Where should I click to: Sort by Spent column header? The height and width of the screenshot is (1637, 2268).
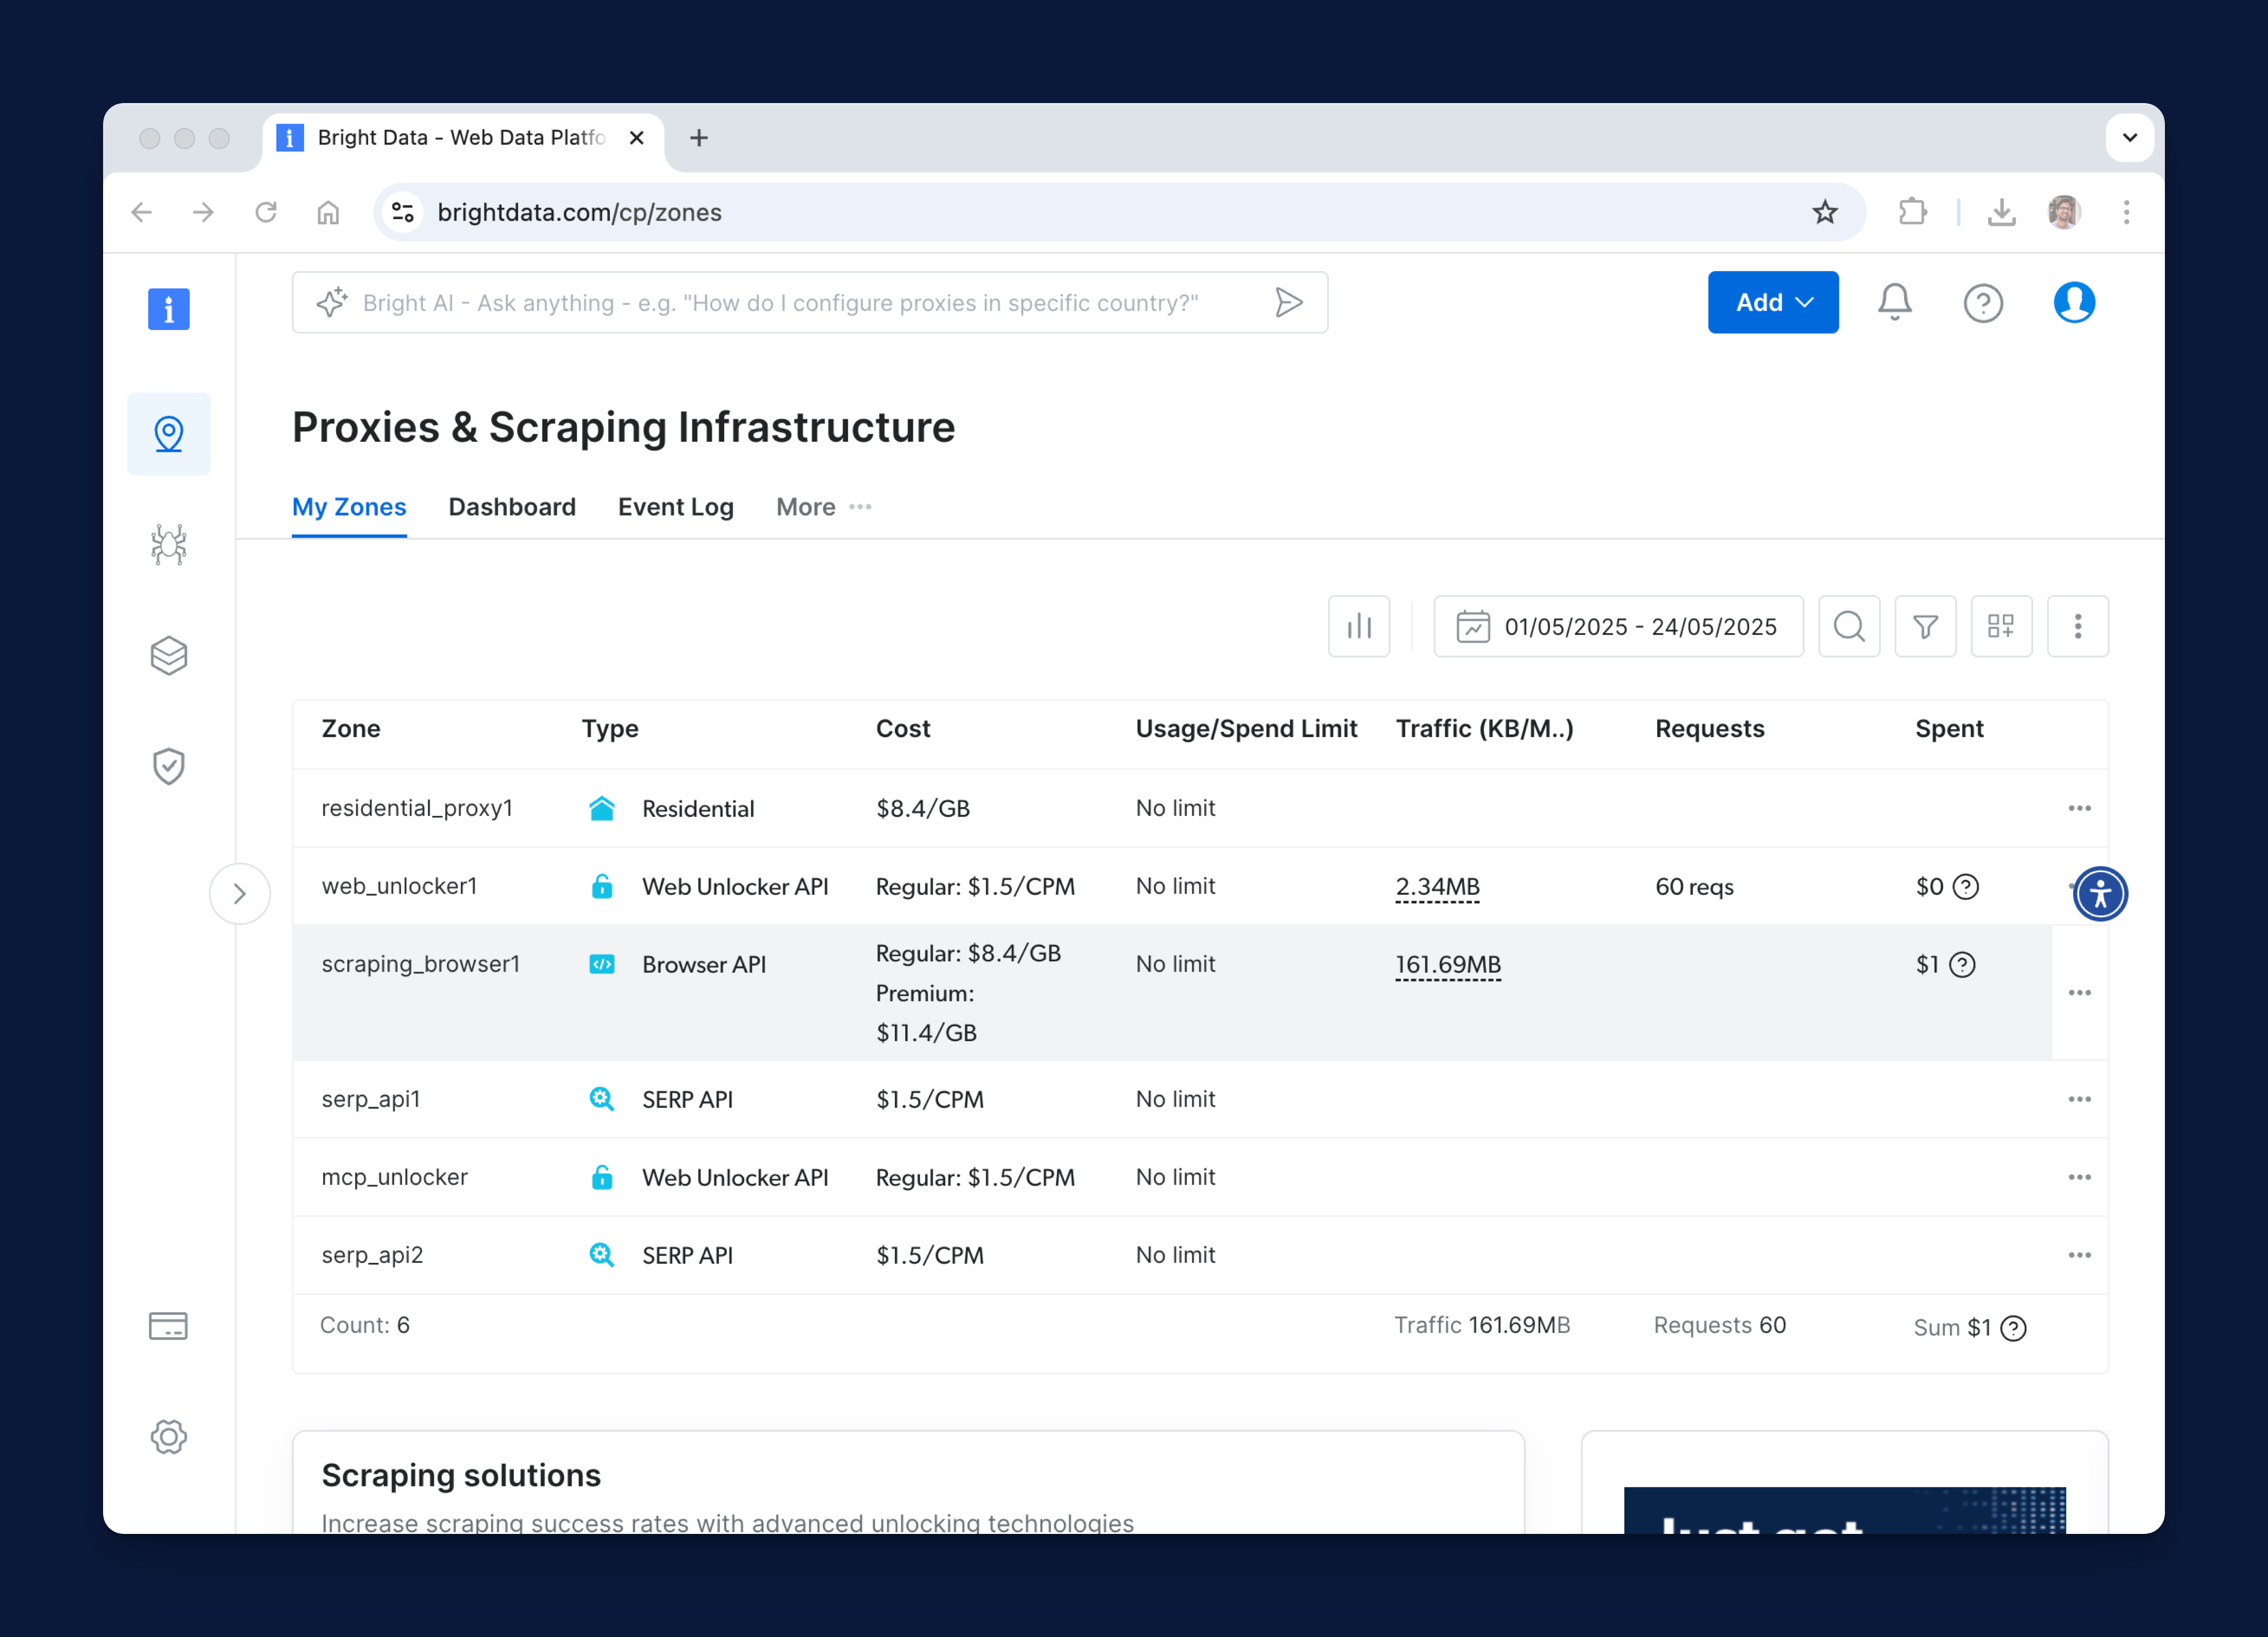click(x=1949, y=729)
